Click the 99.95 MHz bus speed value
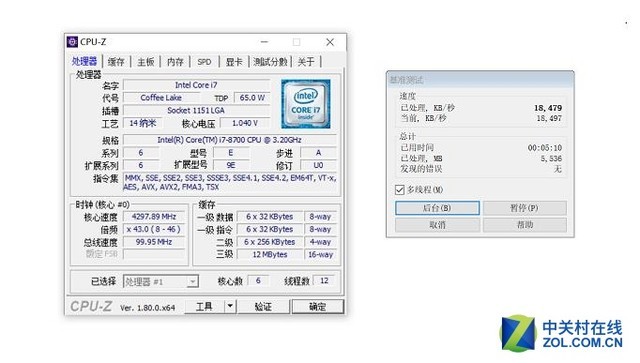 [x=154, y=242]
